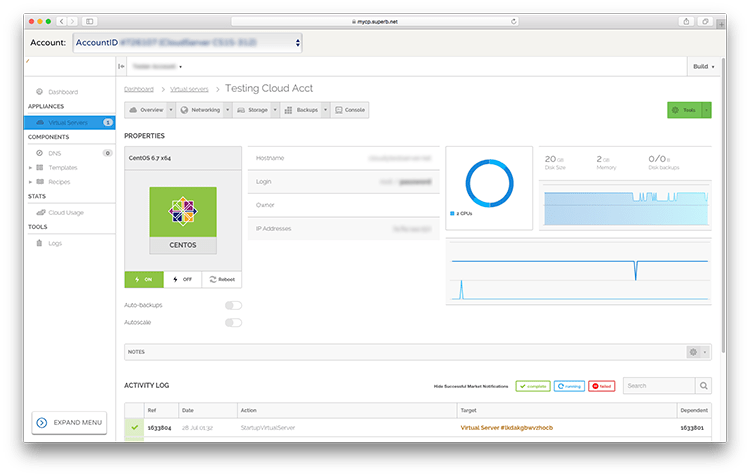
Task: Open the Backups tab dropdown arrow
Action: [325, 110]
